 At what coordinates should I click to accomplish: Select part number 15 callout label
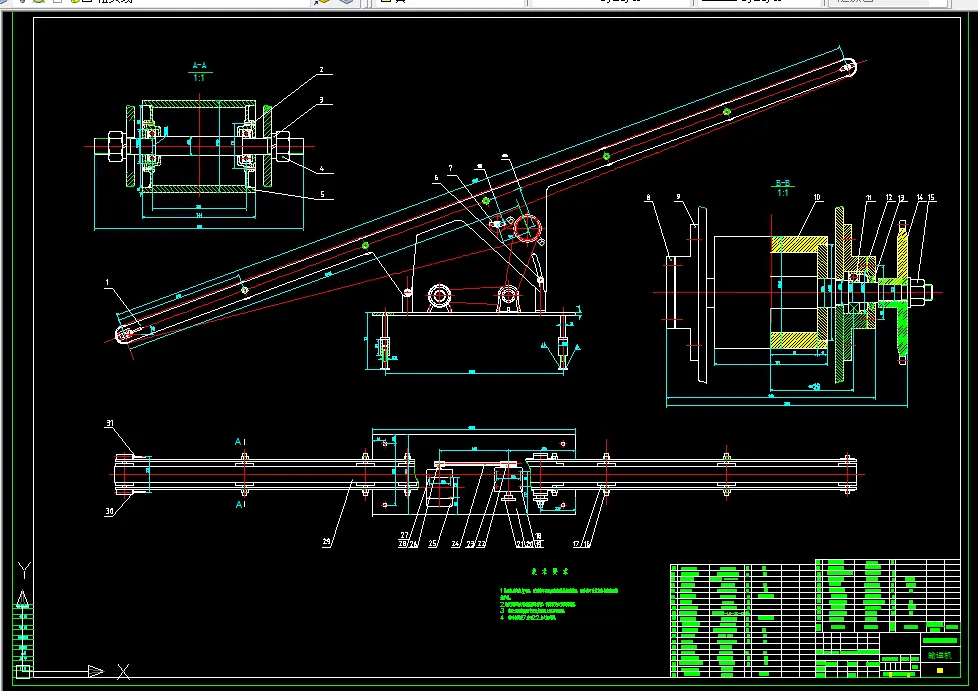tap(931, 197)
